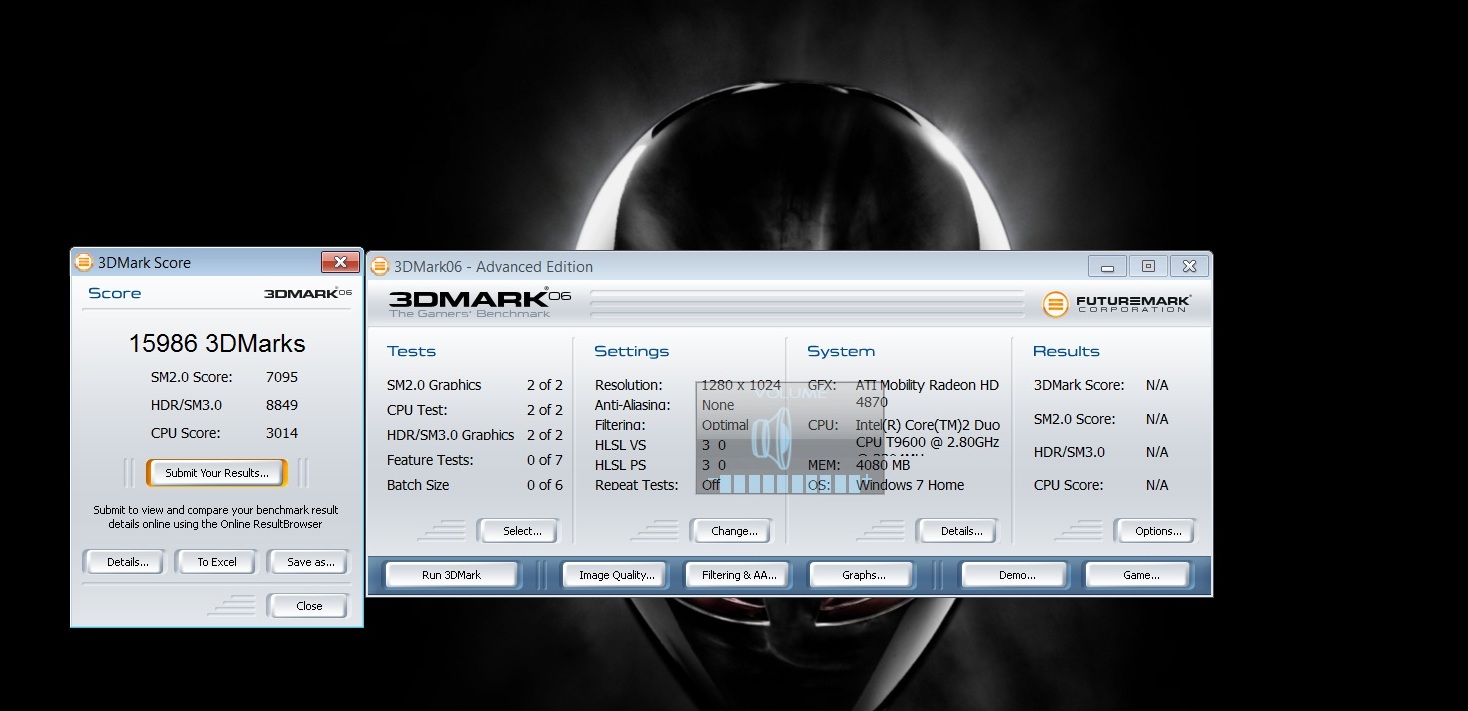1468x711 pixels.
Task: Click the Tests section heading
Action: [x=411, y=351]
